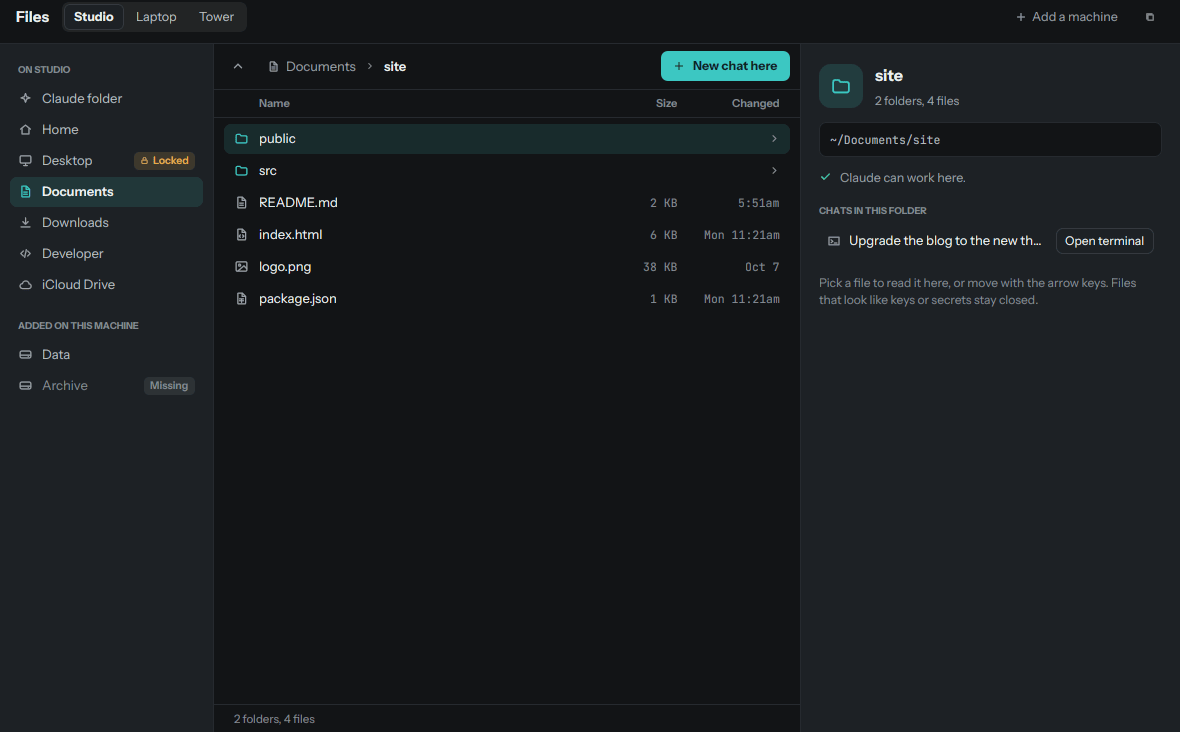This screenshot has height=732, width=1180.
Task: Click the Missing badge next to Archive
Action: click(169, 385)
